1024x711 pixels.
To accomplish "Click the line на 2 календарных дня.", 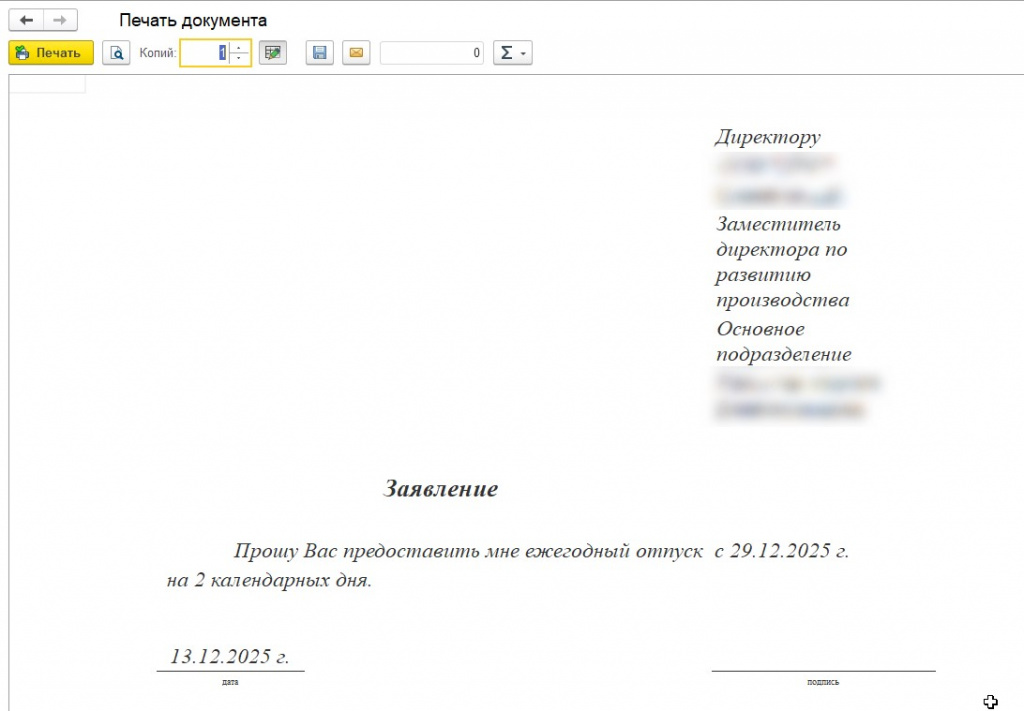I will tap(269, 580).
